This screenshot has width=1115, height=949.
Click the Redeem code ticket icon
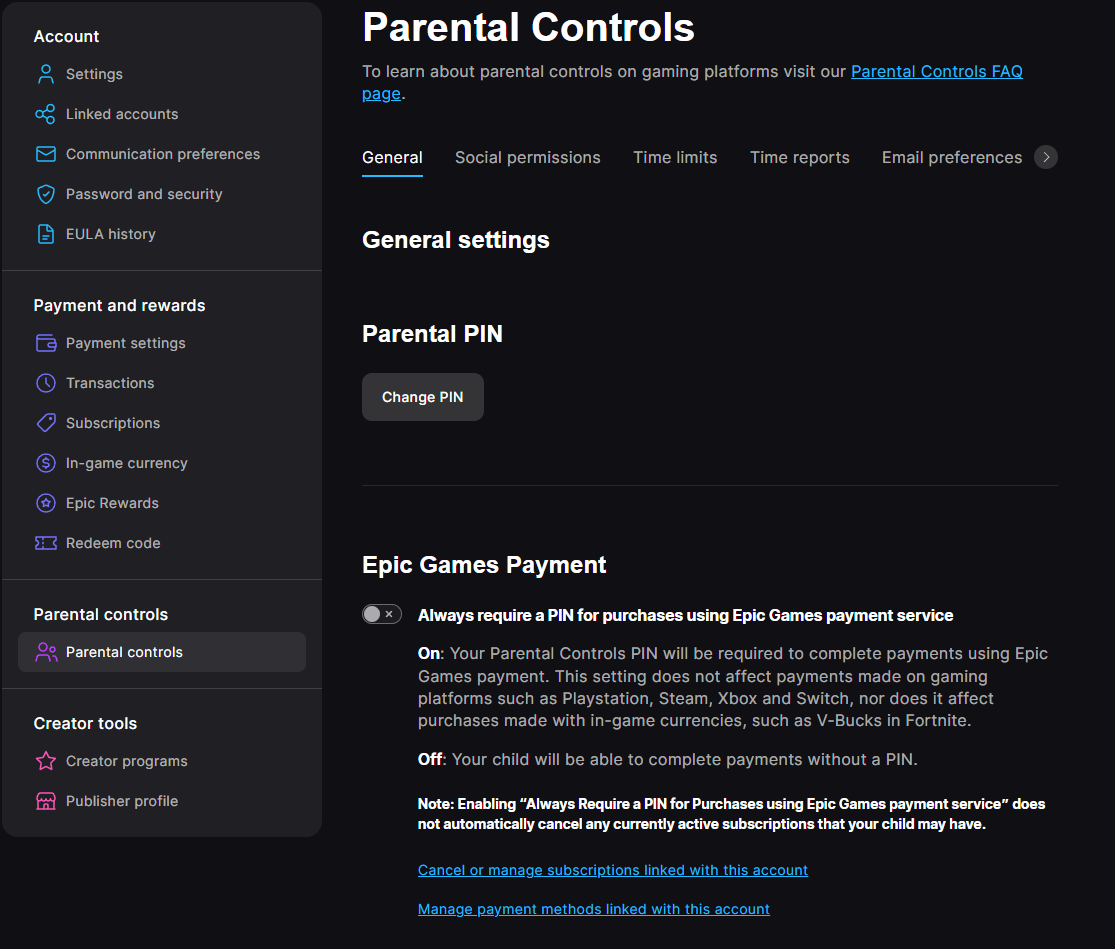click(46, 543)
